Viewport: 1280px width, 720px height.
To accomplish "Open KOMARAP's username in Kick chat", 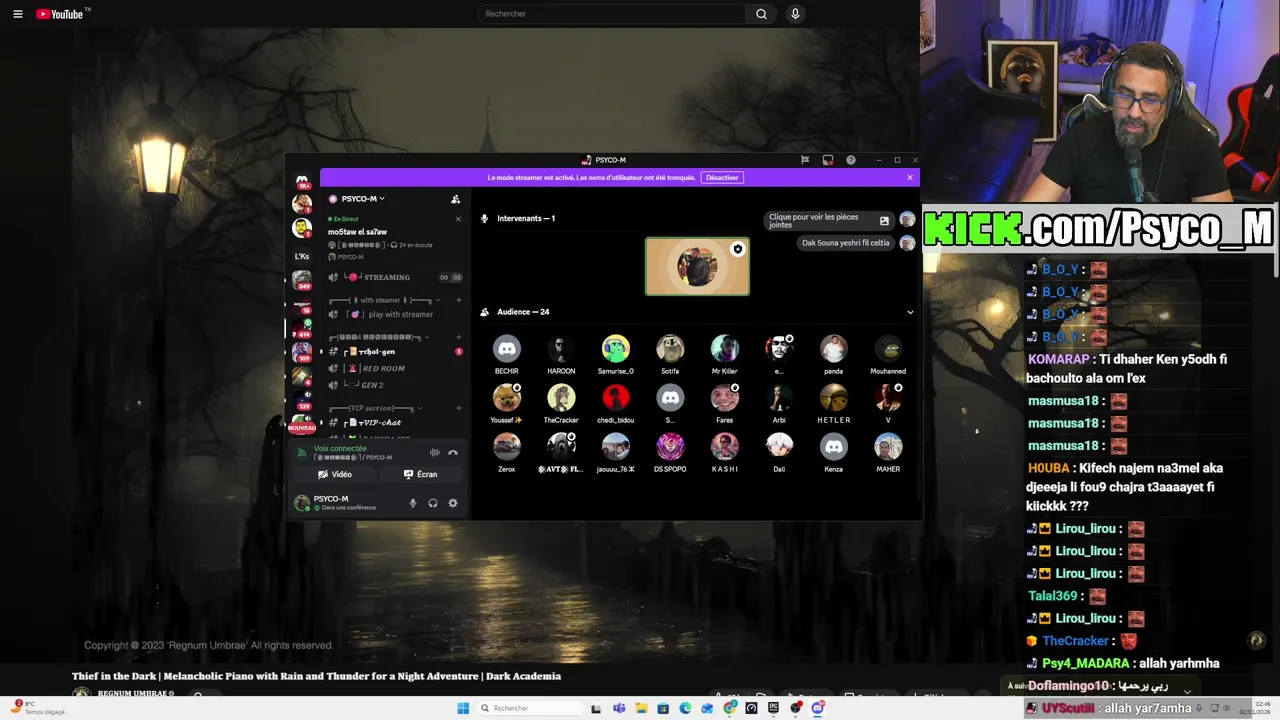I will pyautogui.click(x=1057, y=359).
